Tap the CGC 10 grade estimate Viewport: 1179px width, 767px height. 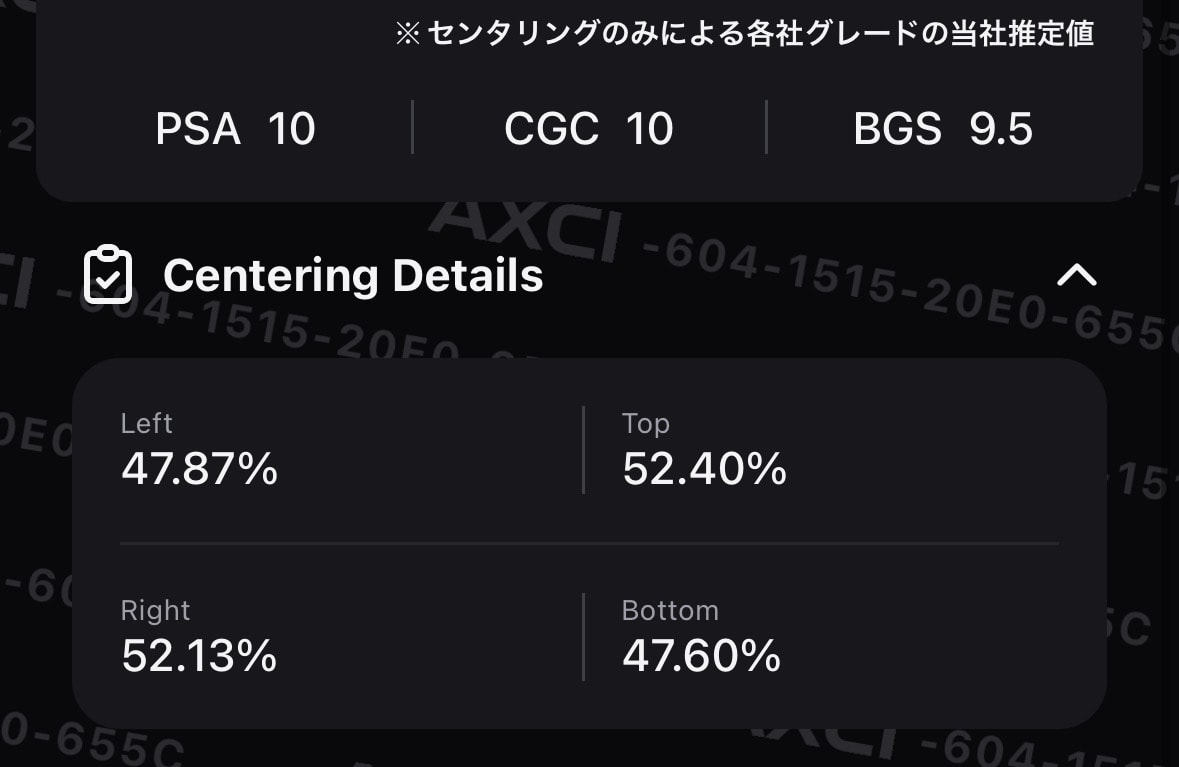[589, 129]
